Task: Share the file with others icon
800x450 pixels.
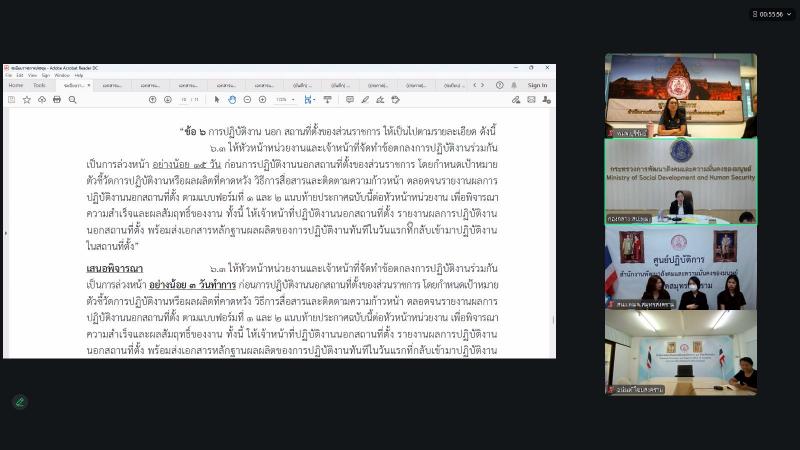Action: coord(546,100)
